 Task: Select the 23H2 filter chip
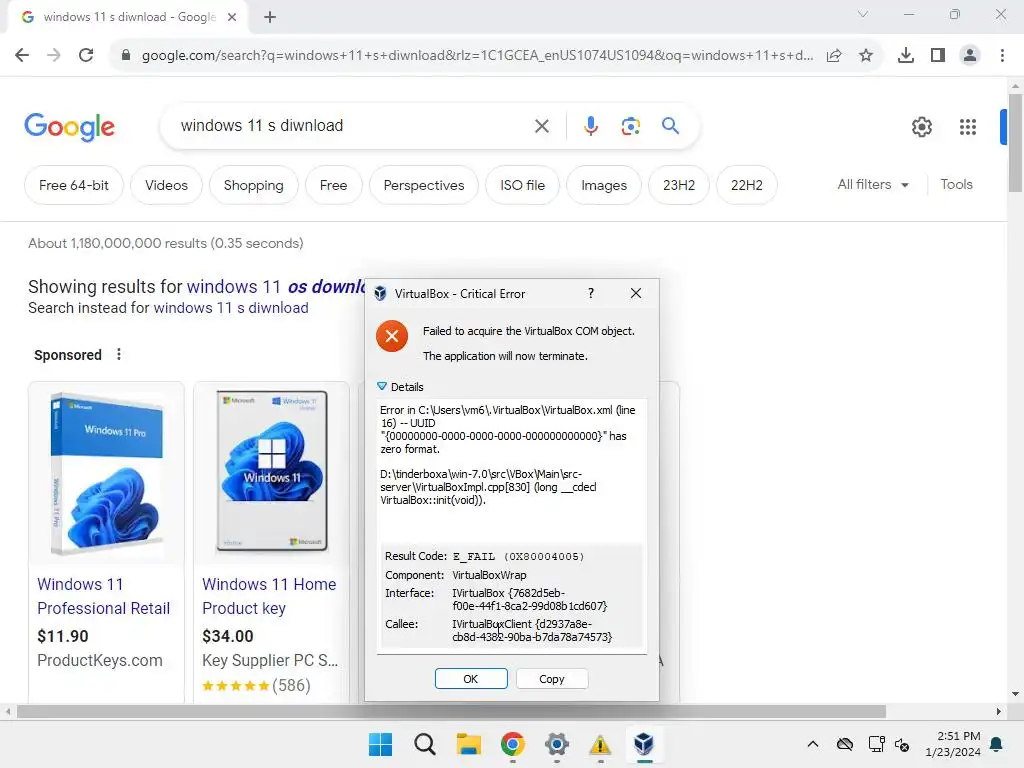679,185
